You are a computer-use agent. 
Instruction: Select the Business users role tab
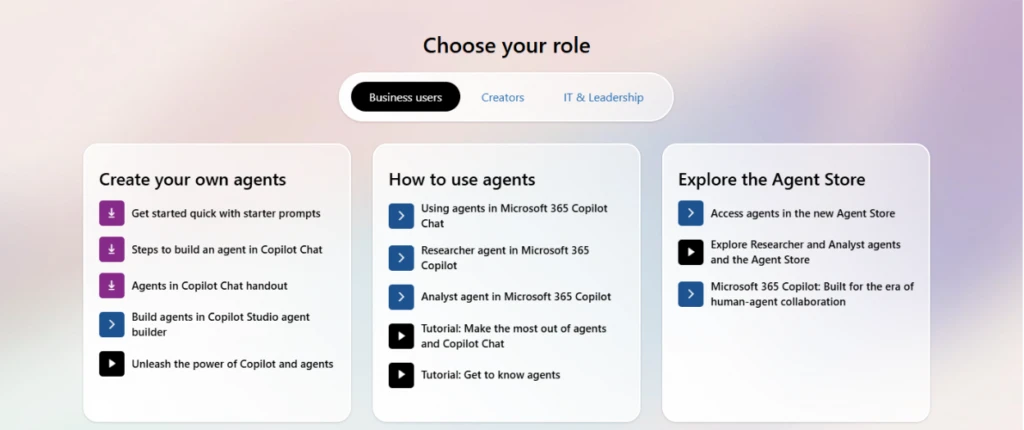pyautogui.click(x=405, y=97)
